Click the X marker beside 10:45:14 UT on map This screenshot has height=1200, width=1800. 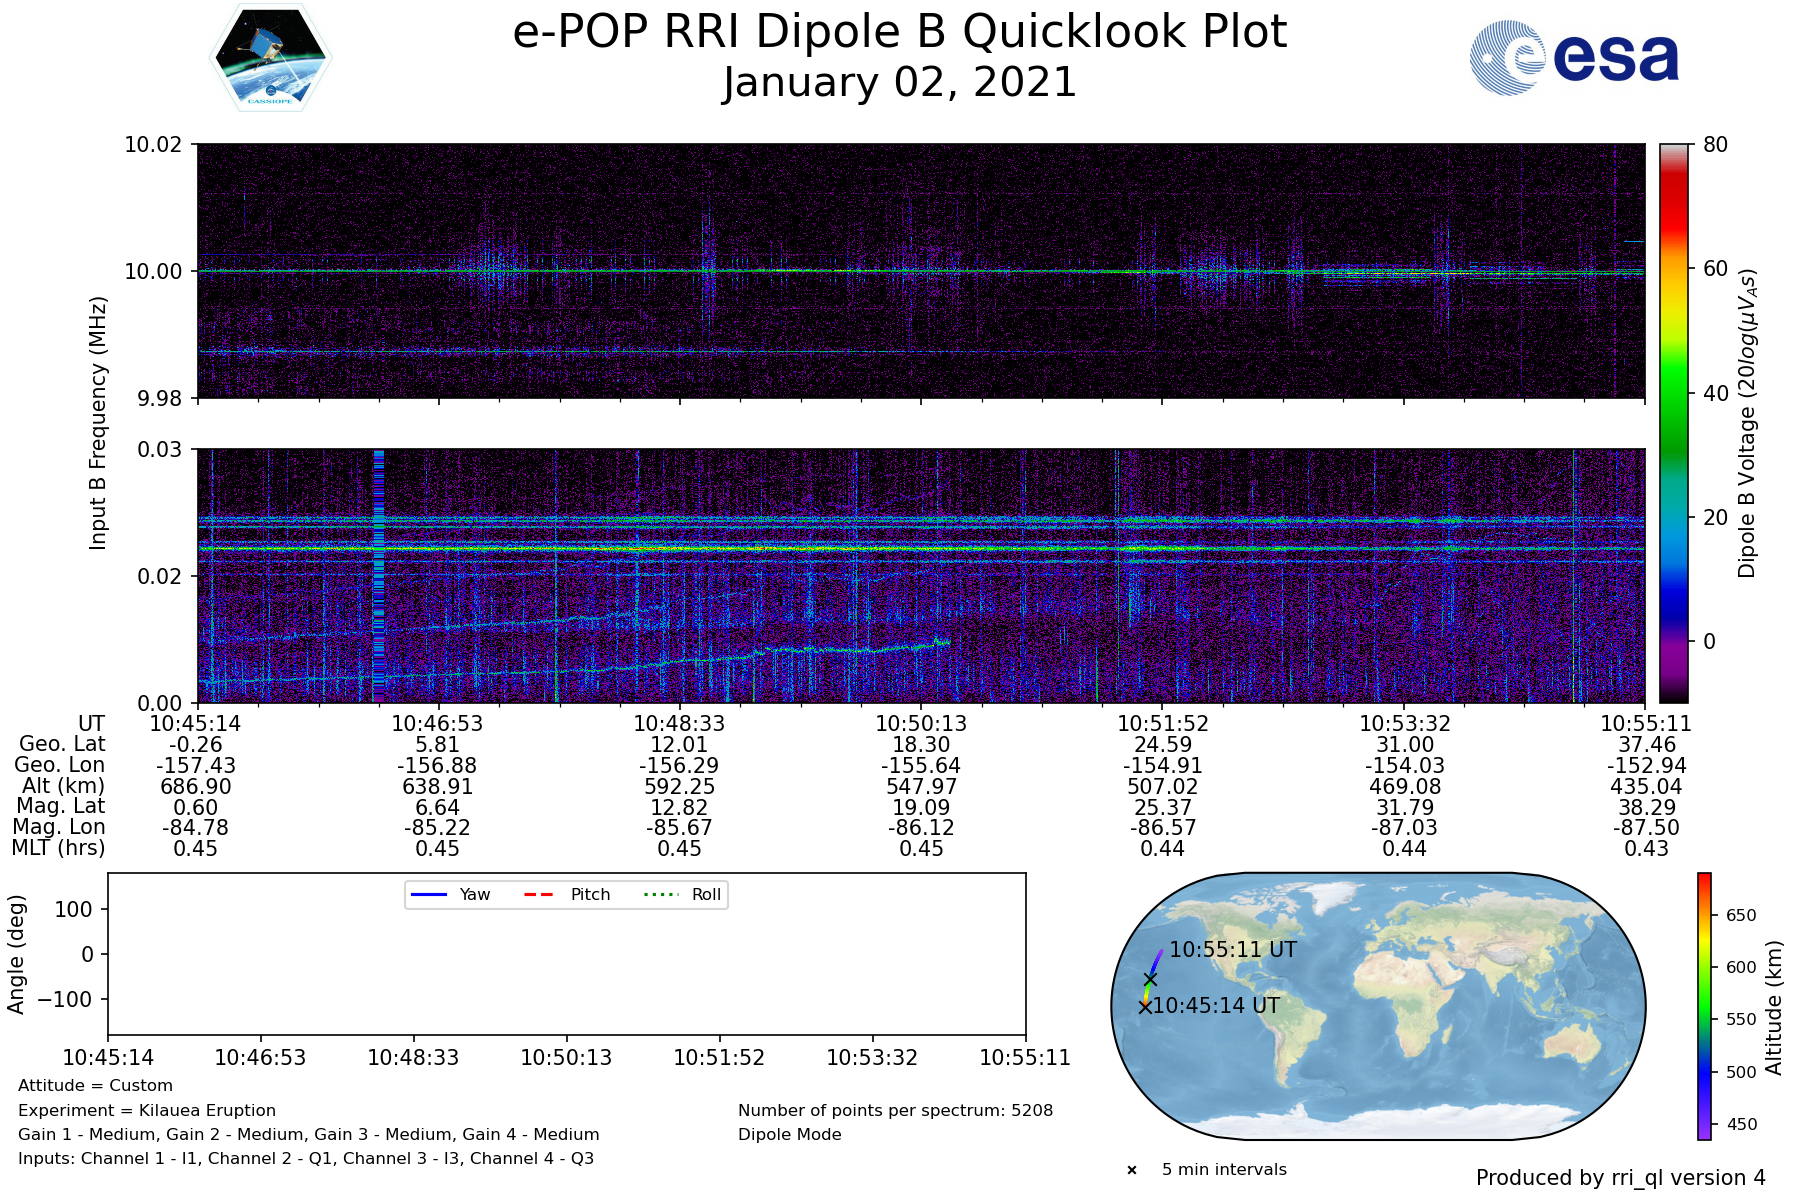pos(1145,1007)
